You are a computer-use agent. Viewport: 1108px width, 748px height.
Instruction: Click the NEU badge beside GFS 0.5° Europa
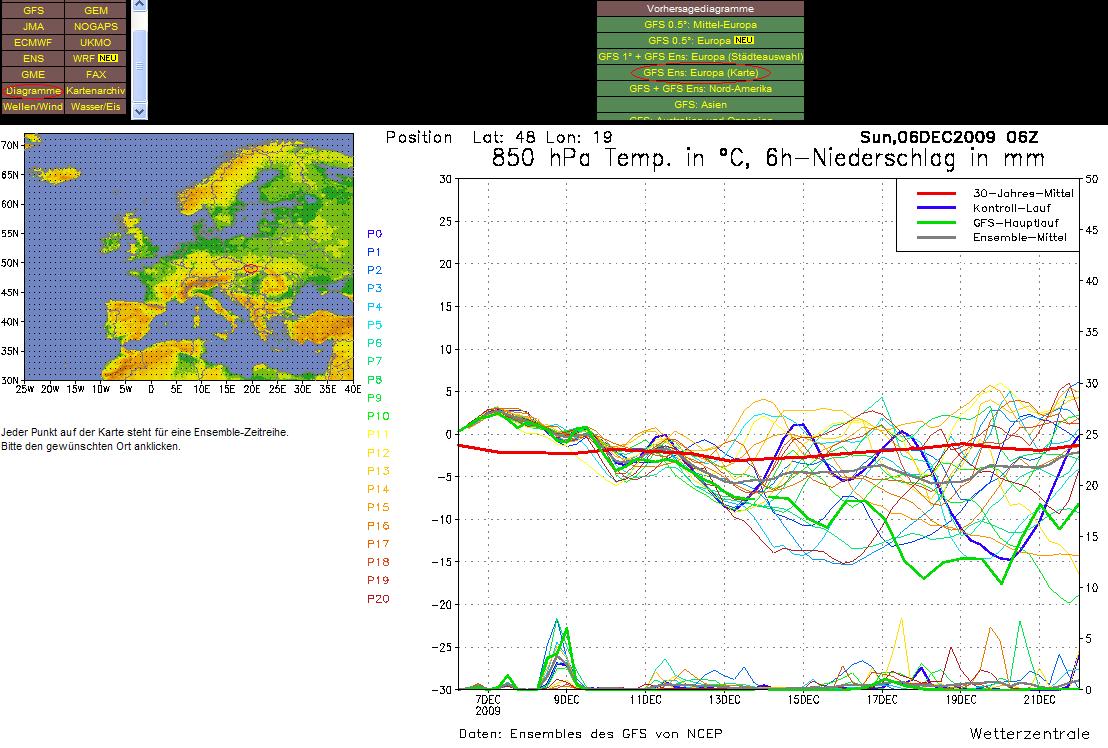point(743,40)
